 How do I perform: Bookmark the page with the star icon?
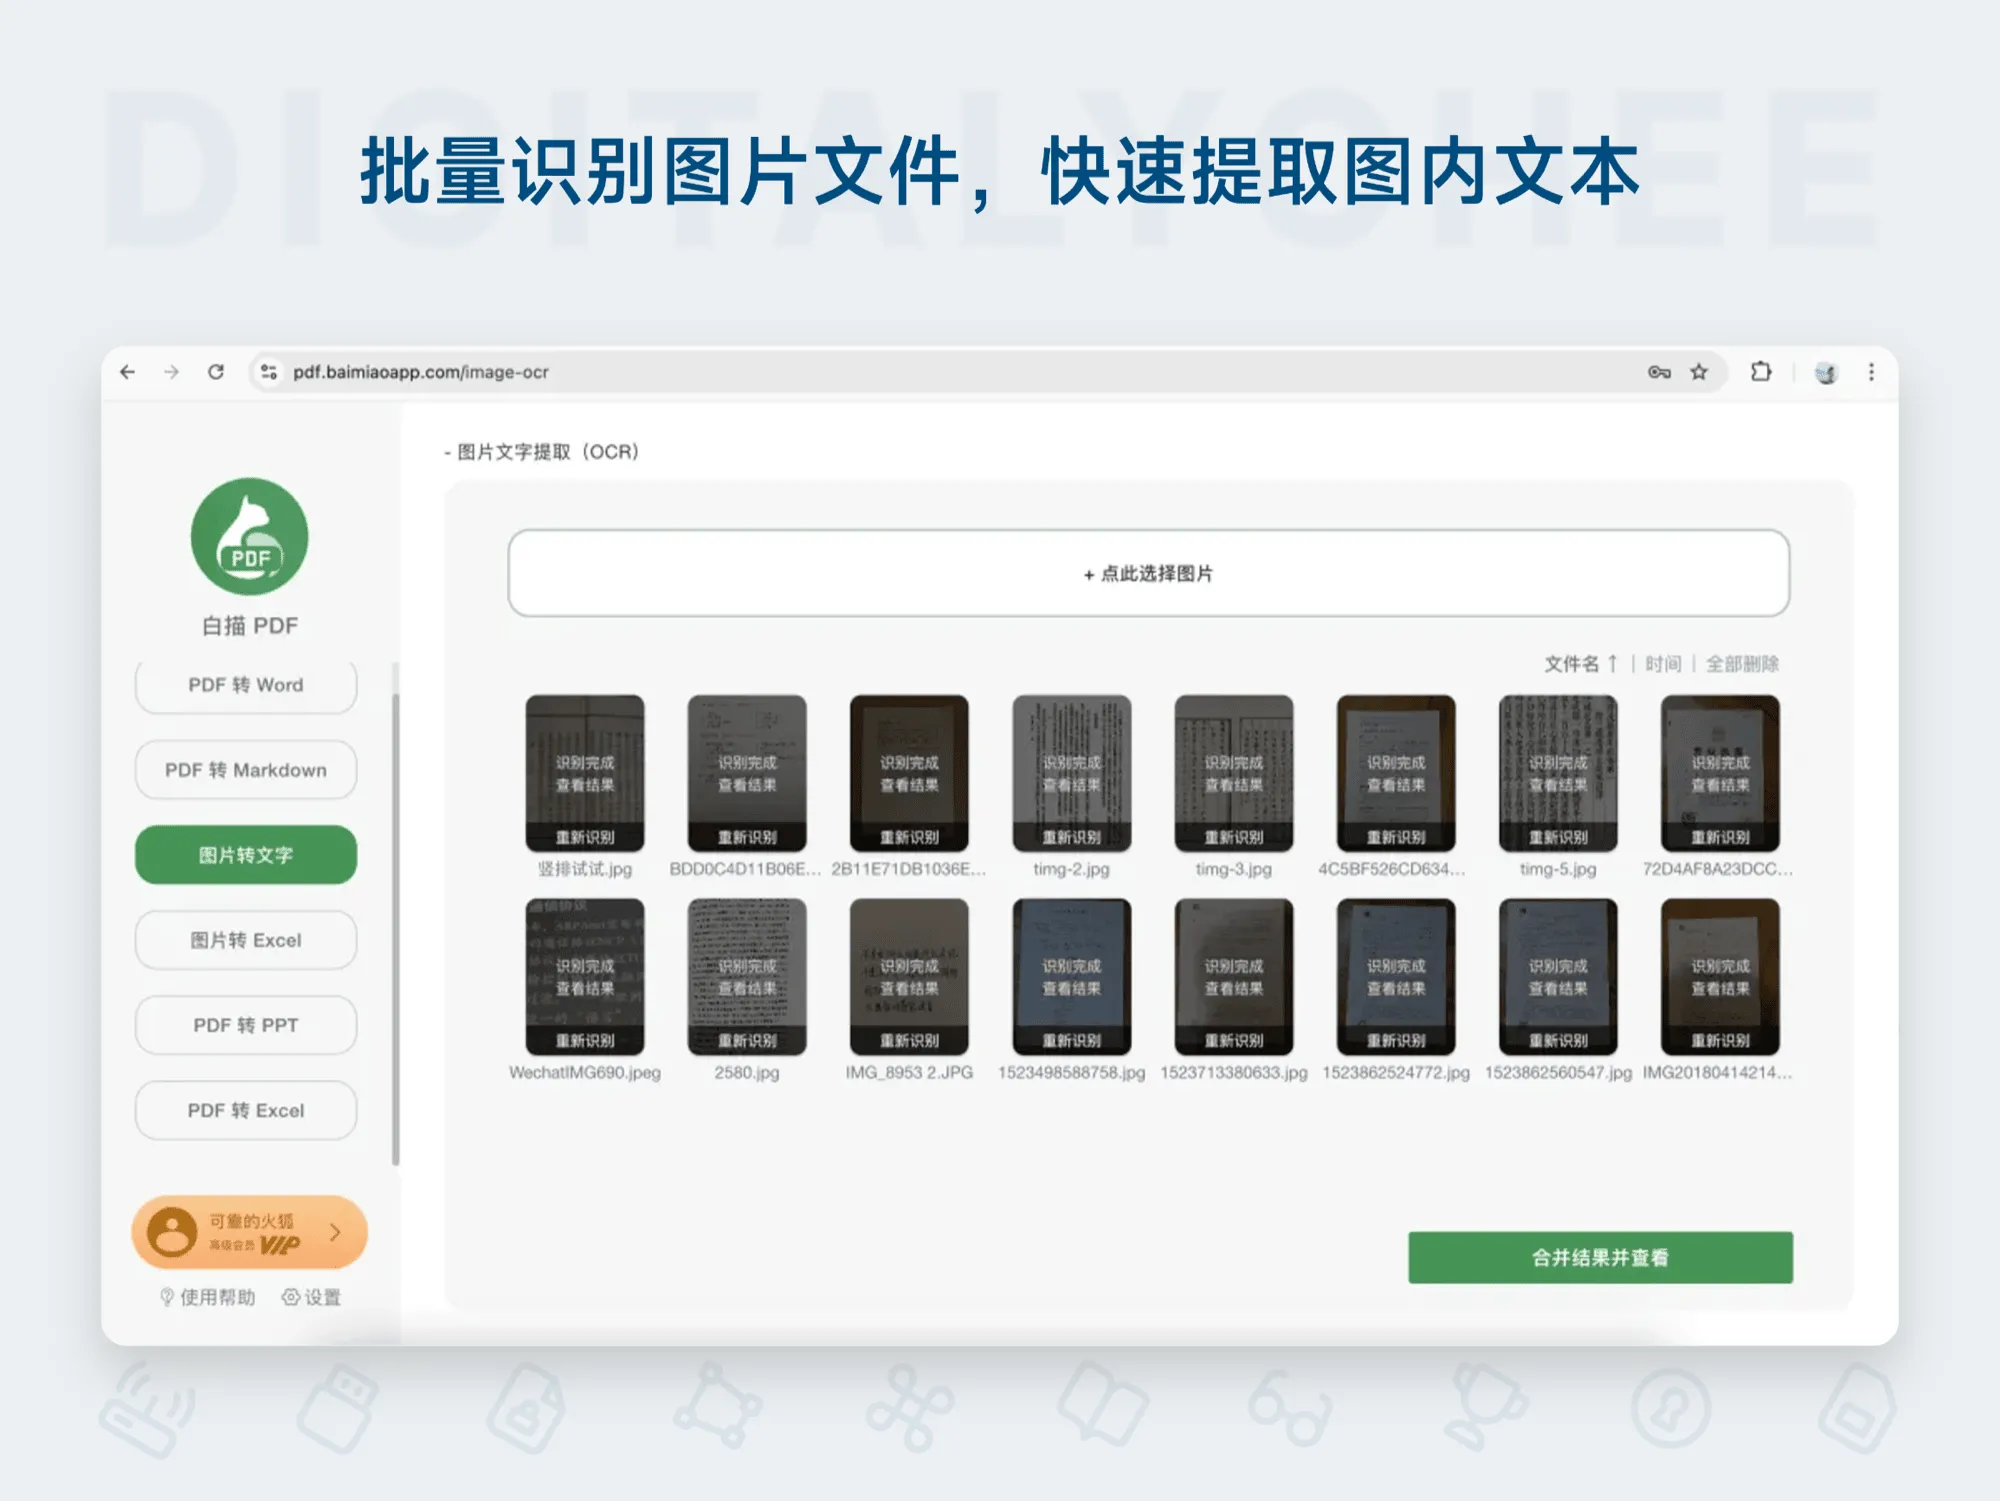(x=1697, y=371)
